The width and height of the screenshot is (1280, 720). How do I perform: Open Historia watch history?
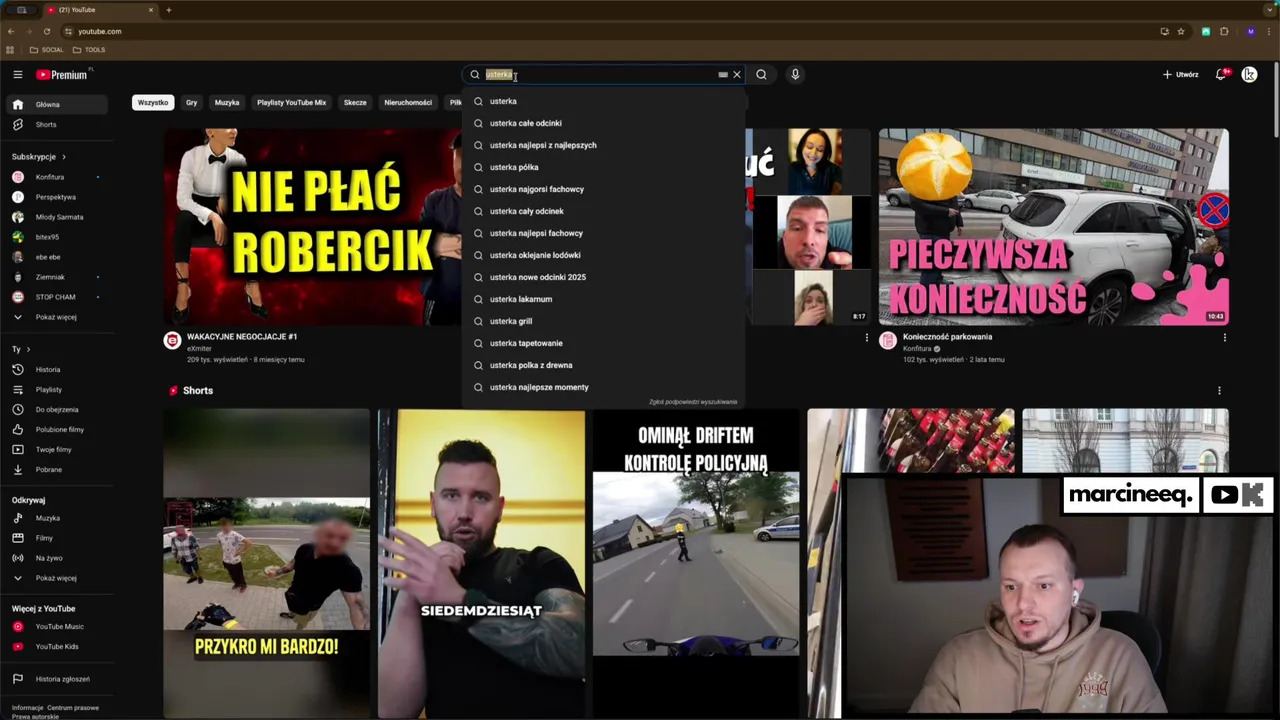pyautogui.click(x=59, y=369)
